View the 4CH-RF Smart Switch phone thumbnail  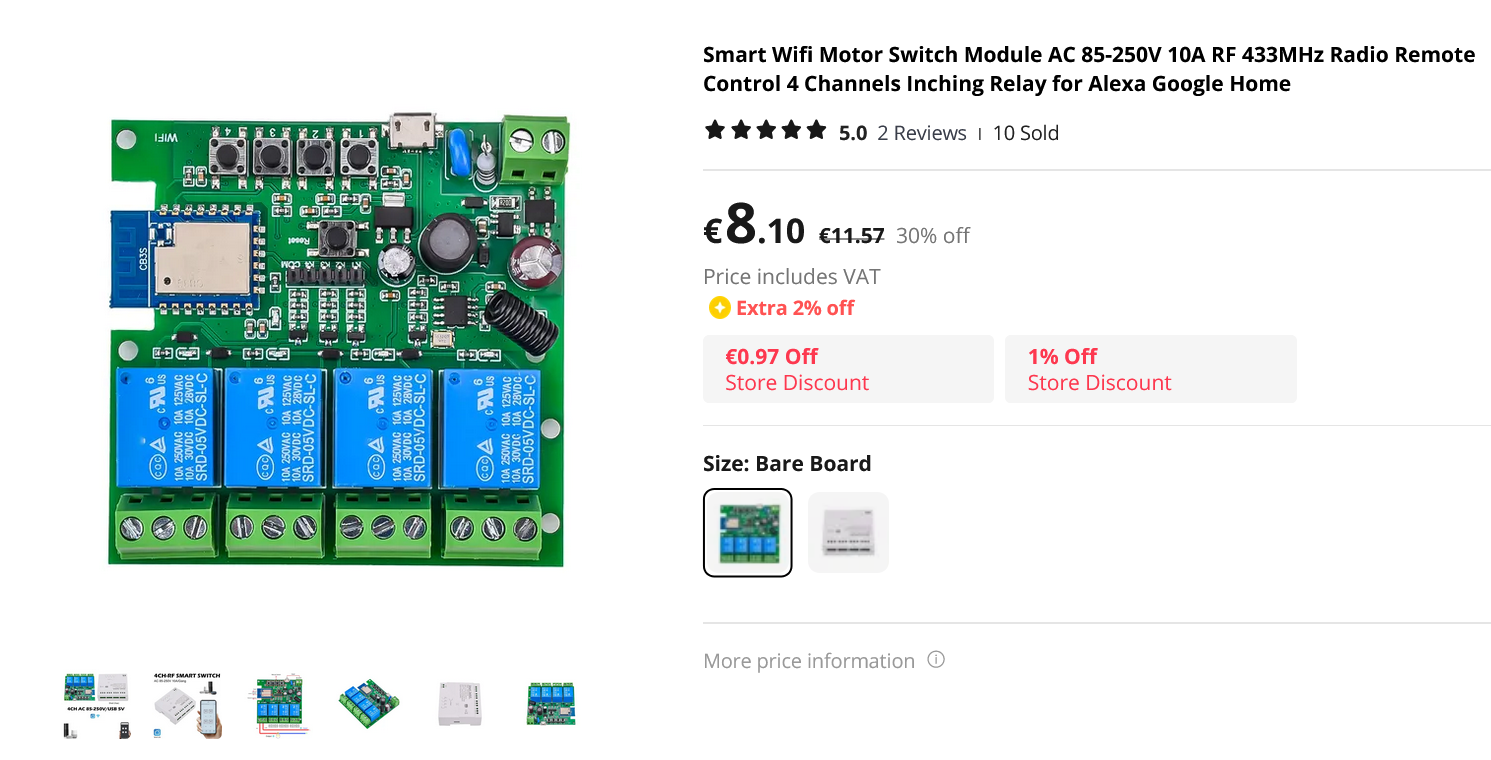click(x=187, y=705)
